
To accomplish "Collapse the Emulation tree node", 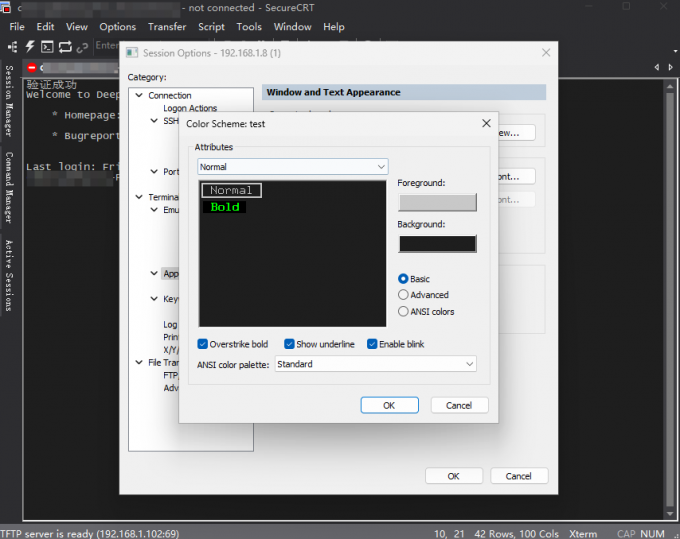I will click(154, 210).
